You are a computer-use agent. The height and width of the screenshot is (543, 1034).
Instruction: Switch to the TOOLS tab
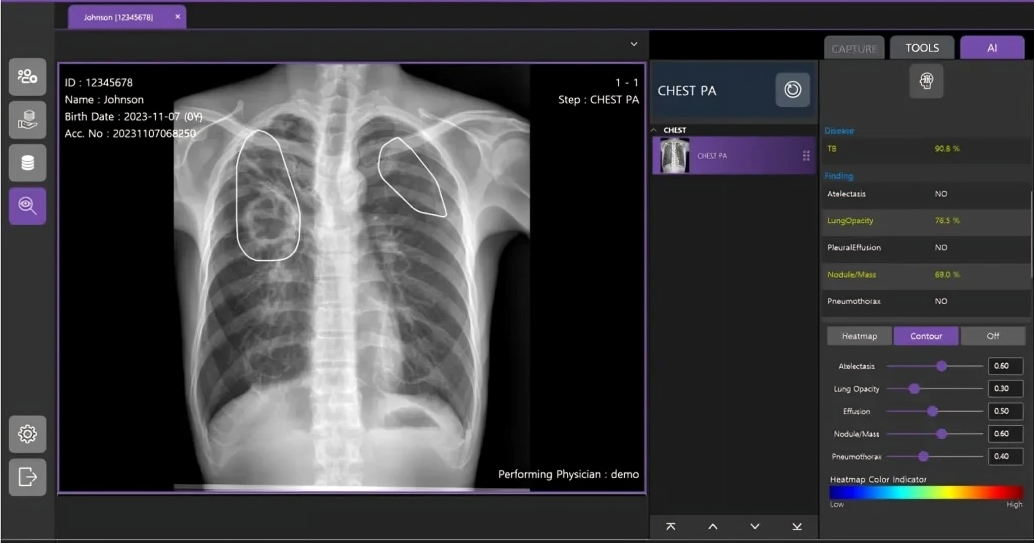(922, 48)
